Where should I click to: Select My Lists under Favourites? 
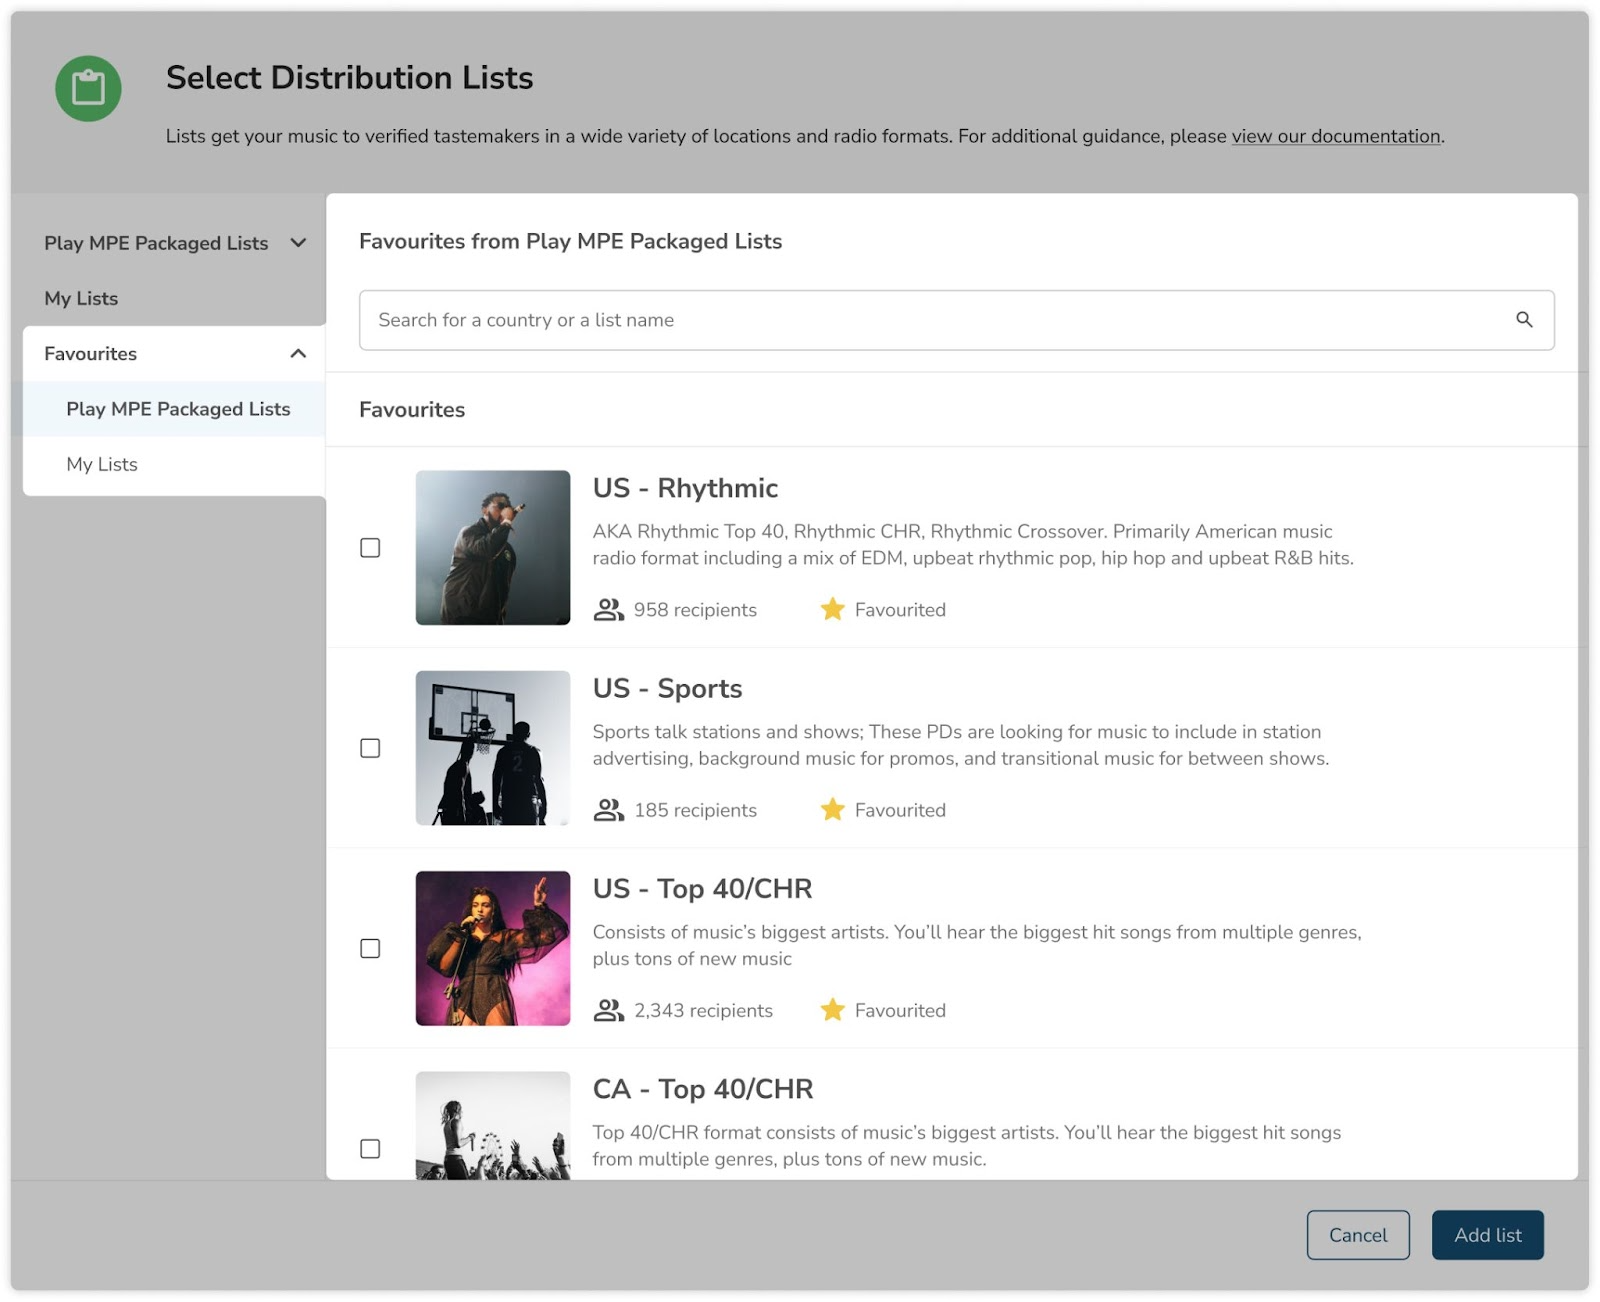coord(102,464)
